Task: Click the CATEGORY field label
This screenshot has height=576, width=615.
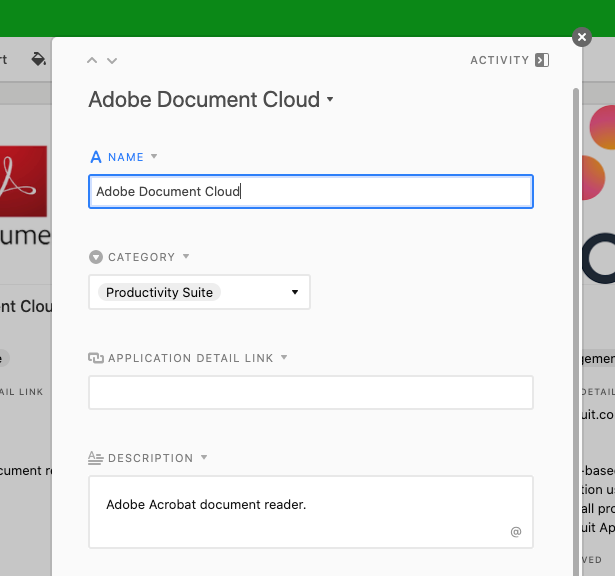Action: tap(142, 257)
